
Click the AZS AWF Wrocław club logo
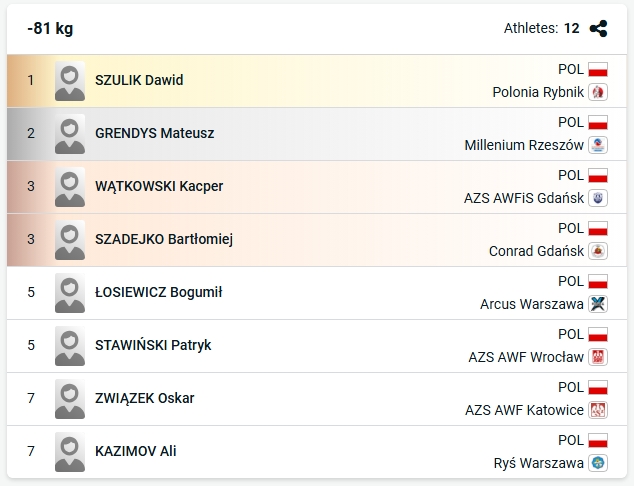[598, 357]
